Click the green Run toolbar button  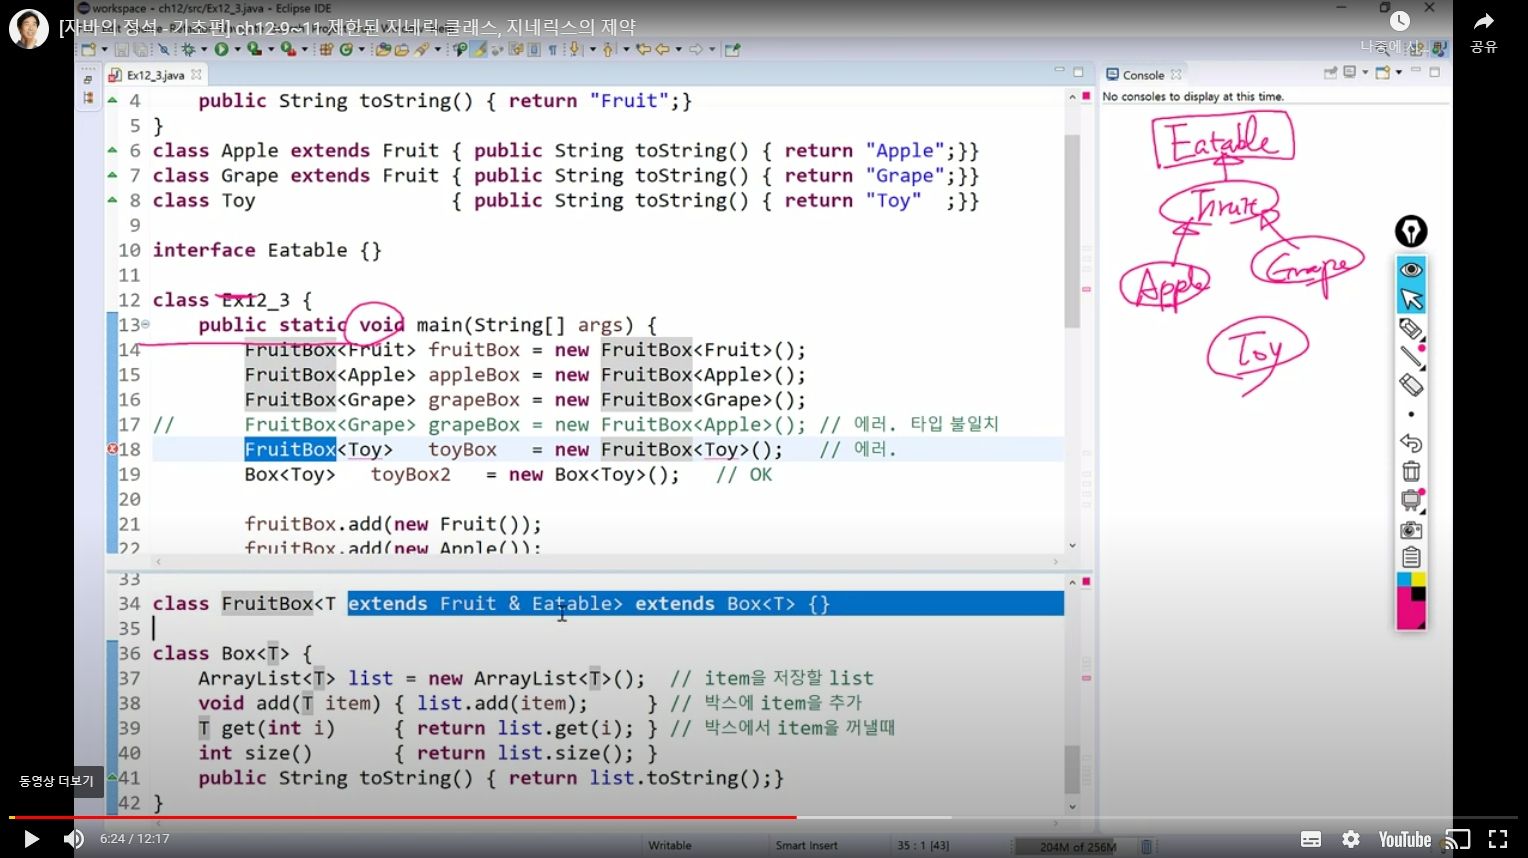(x=221, y=49)
